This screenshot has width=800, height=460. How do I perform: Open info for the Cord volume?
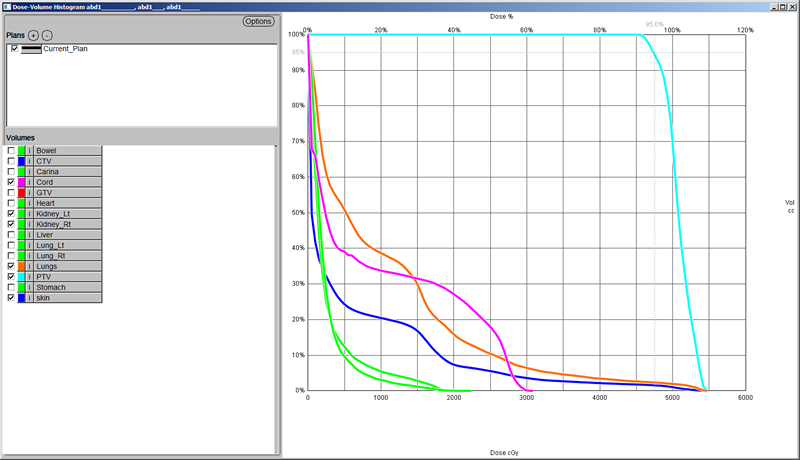[x=30, y=183]
